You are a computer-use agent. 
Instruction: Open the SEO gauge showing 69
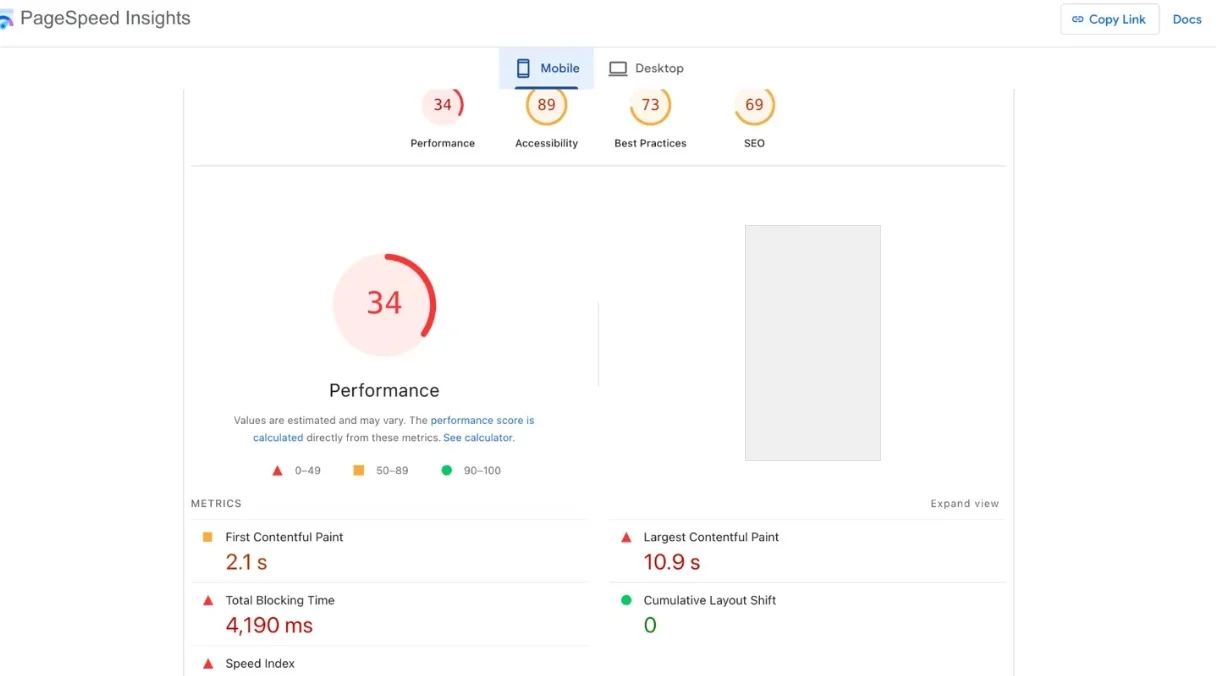point(754,104)
